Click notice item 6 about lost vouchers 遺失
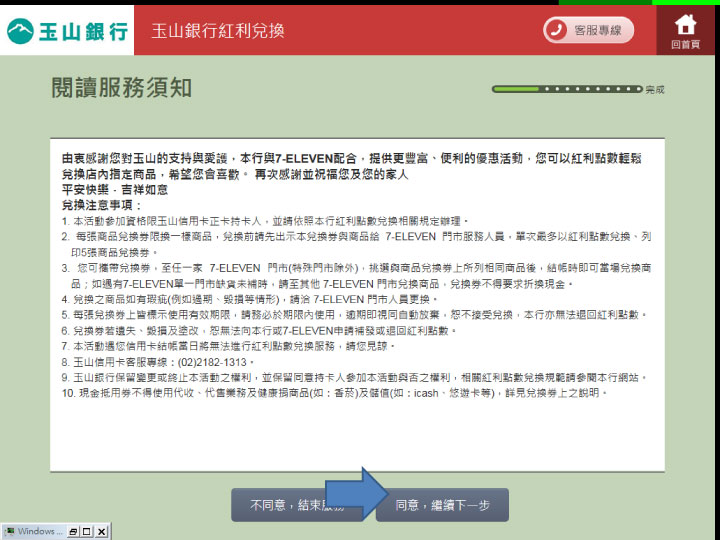Viewport: 720px width, 540px height. pyautogui.click(x=259, y=331)
